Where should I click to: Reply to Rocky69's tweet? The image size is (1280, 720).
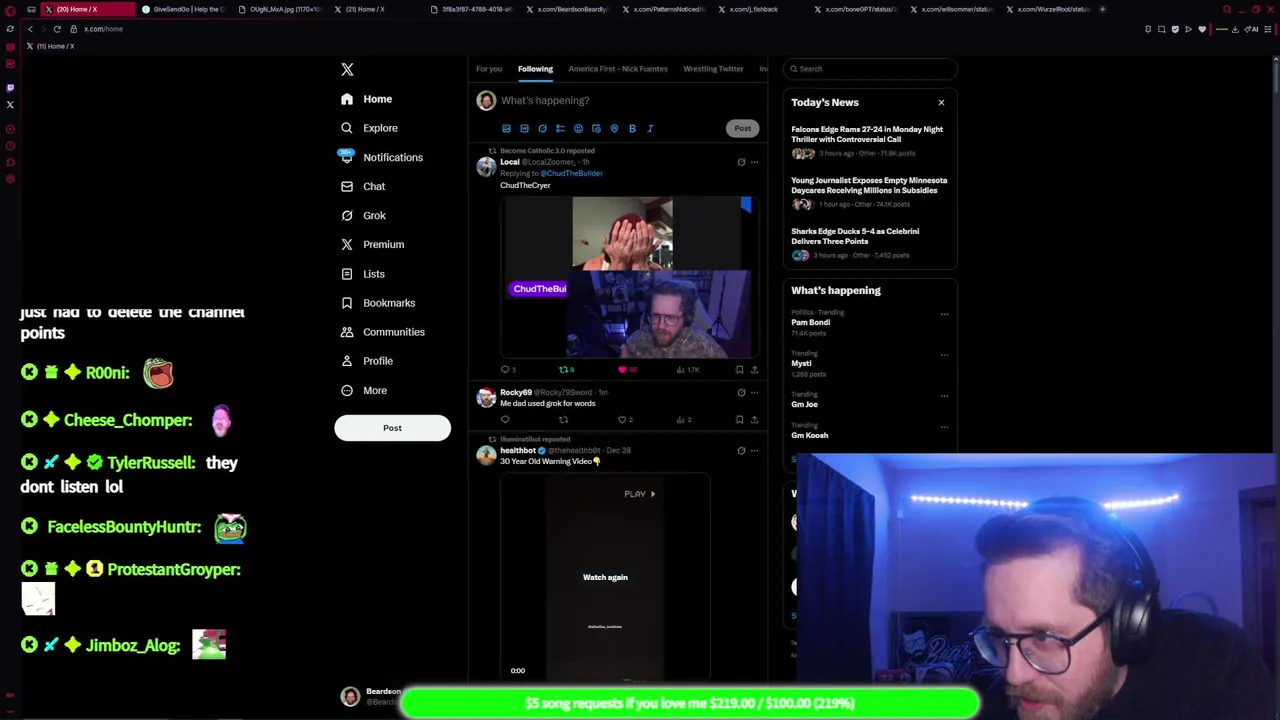pyautogui.click(x=505, y=420)
